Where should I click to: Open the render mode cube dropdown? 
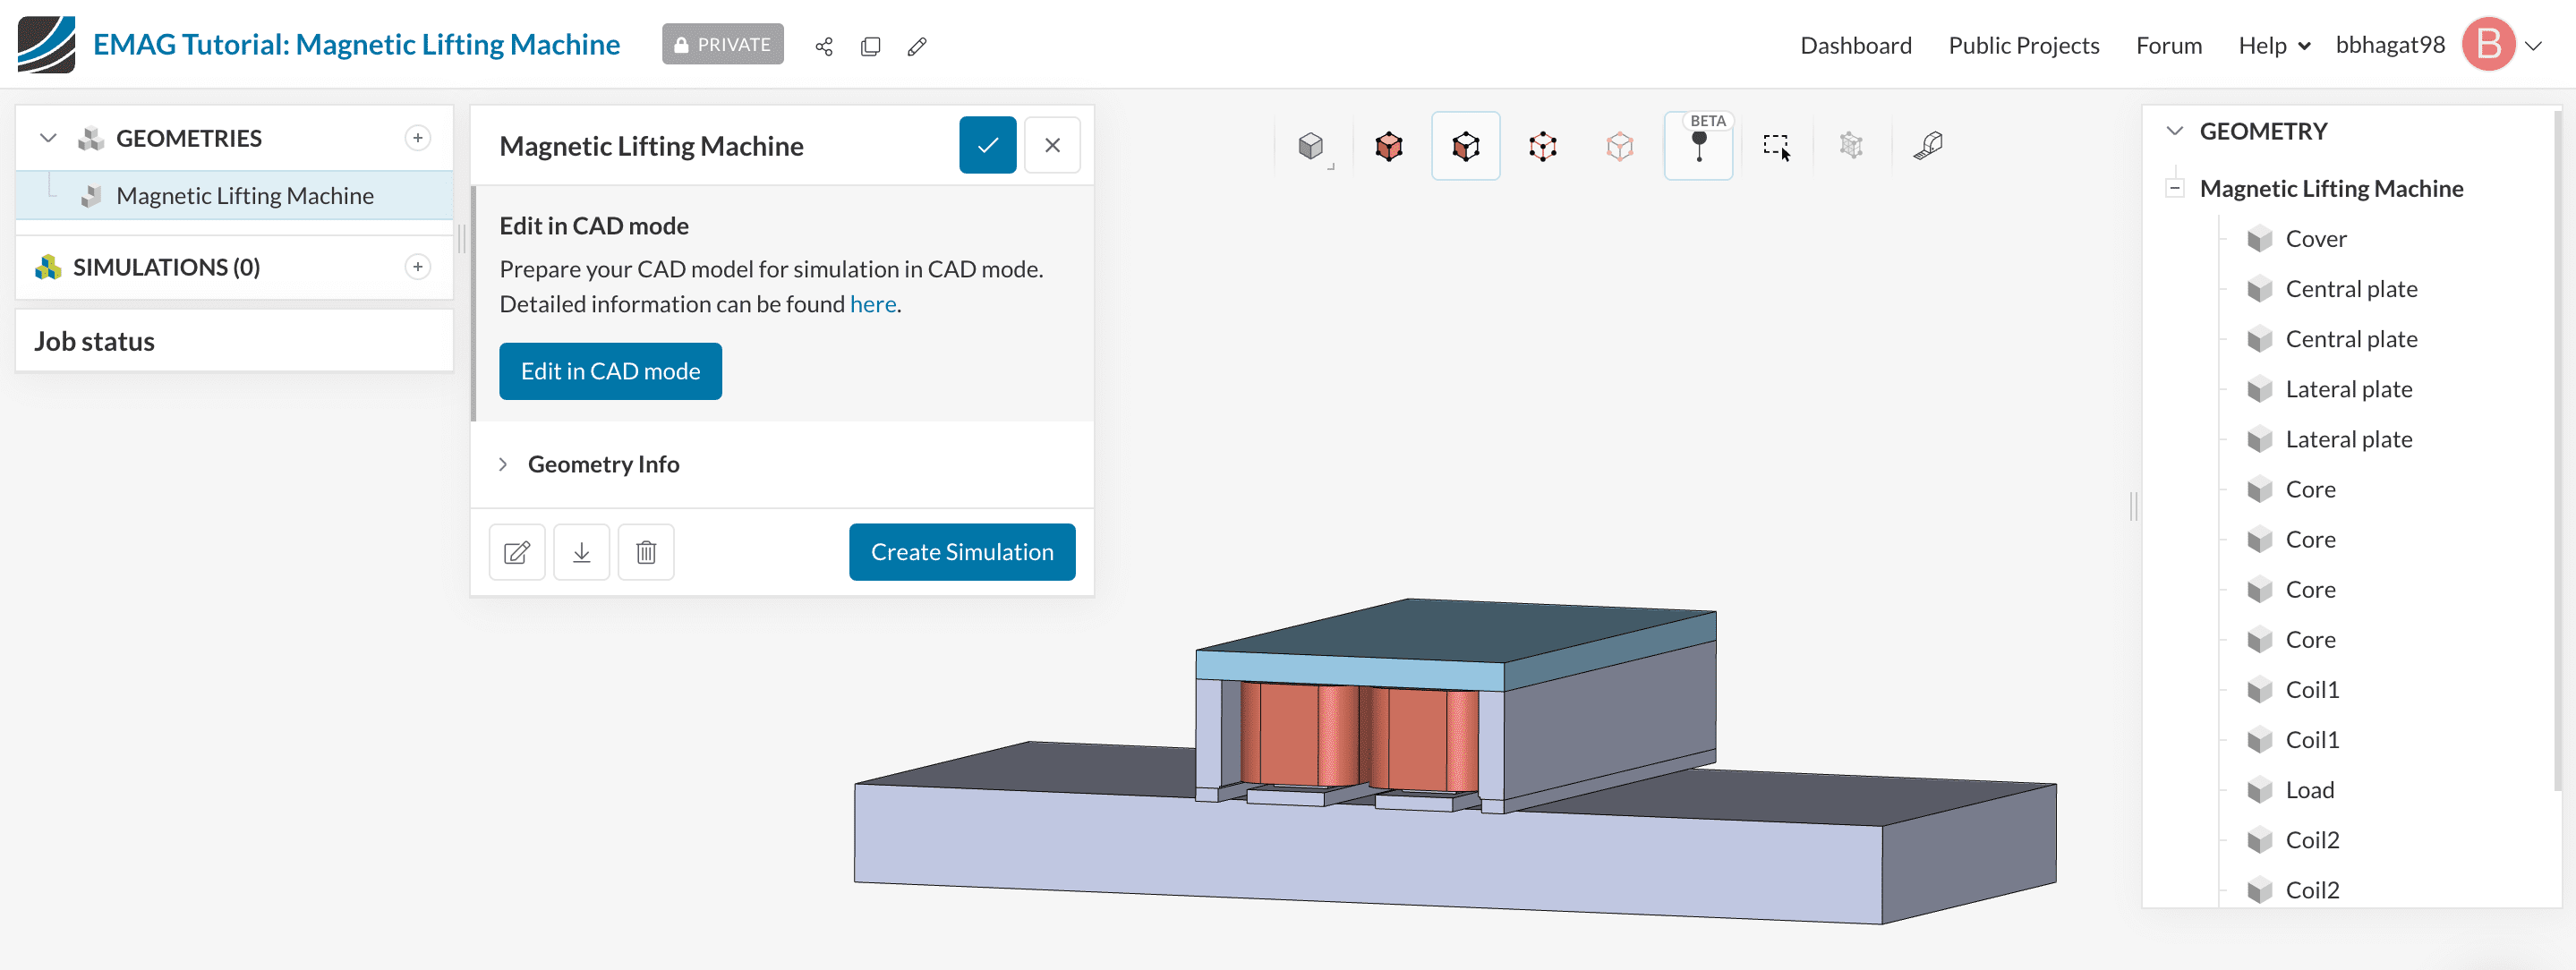1312,146
